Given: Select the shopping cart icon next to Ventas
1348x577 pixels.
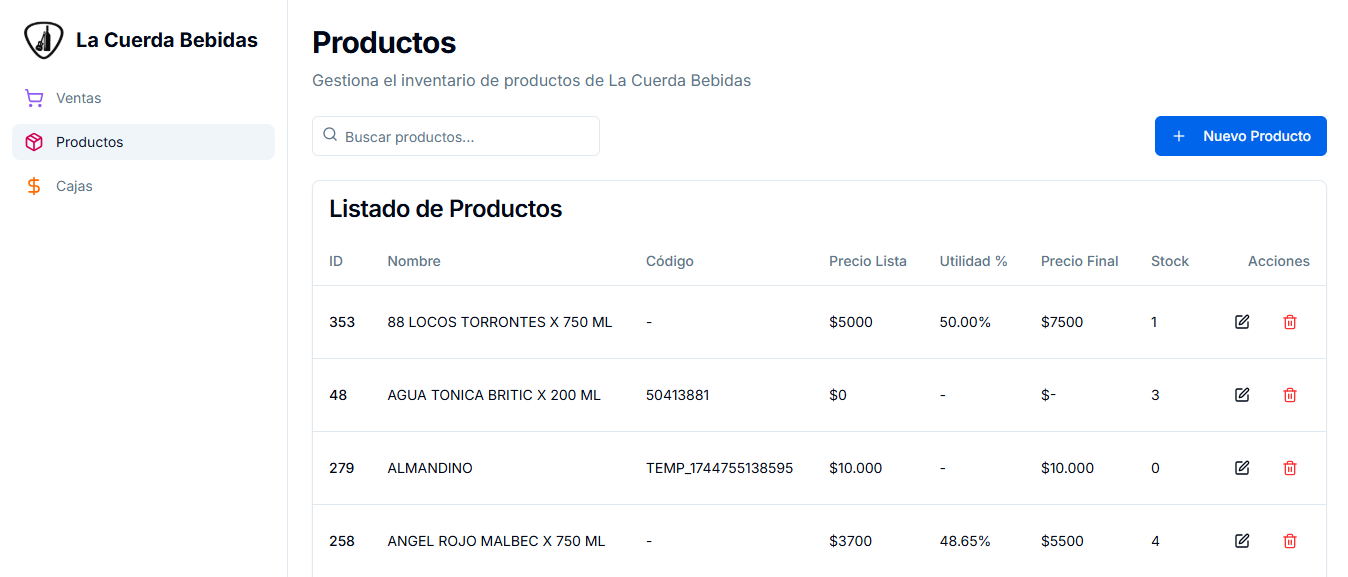Looking at the screenshot, I should pyautogui.click(x=33, y=97).
